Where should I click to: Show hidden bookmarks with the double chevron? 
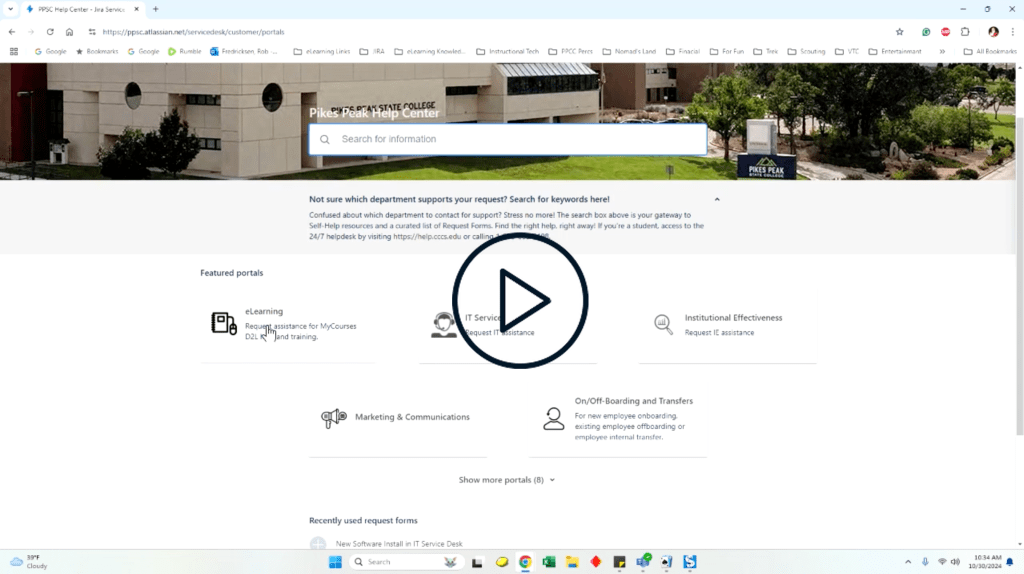(942, 51)
